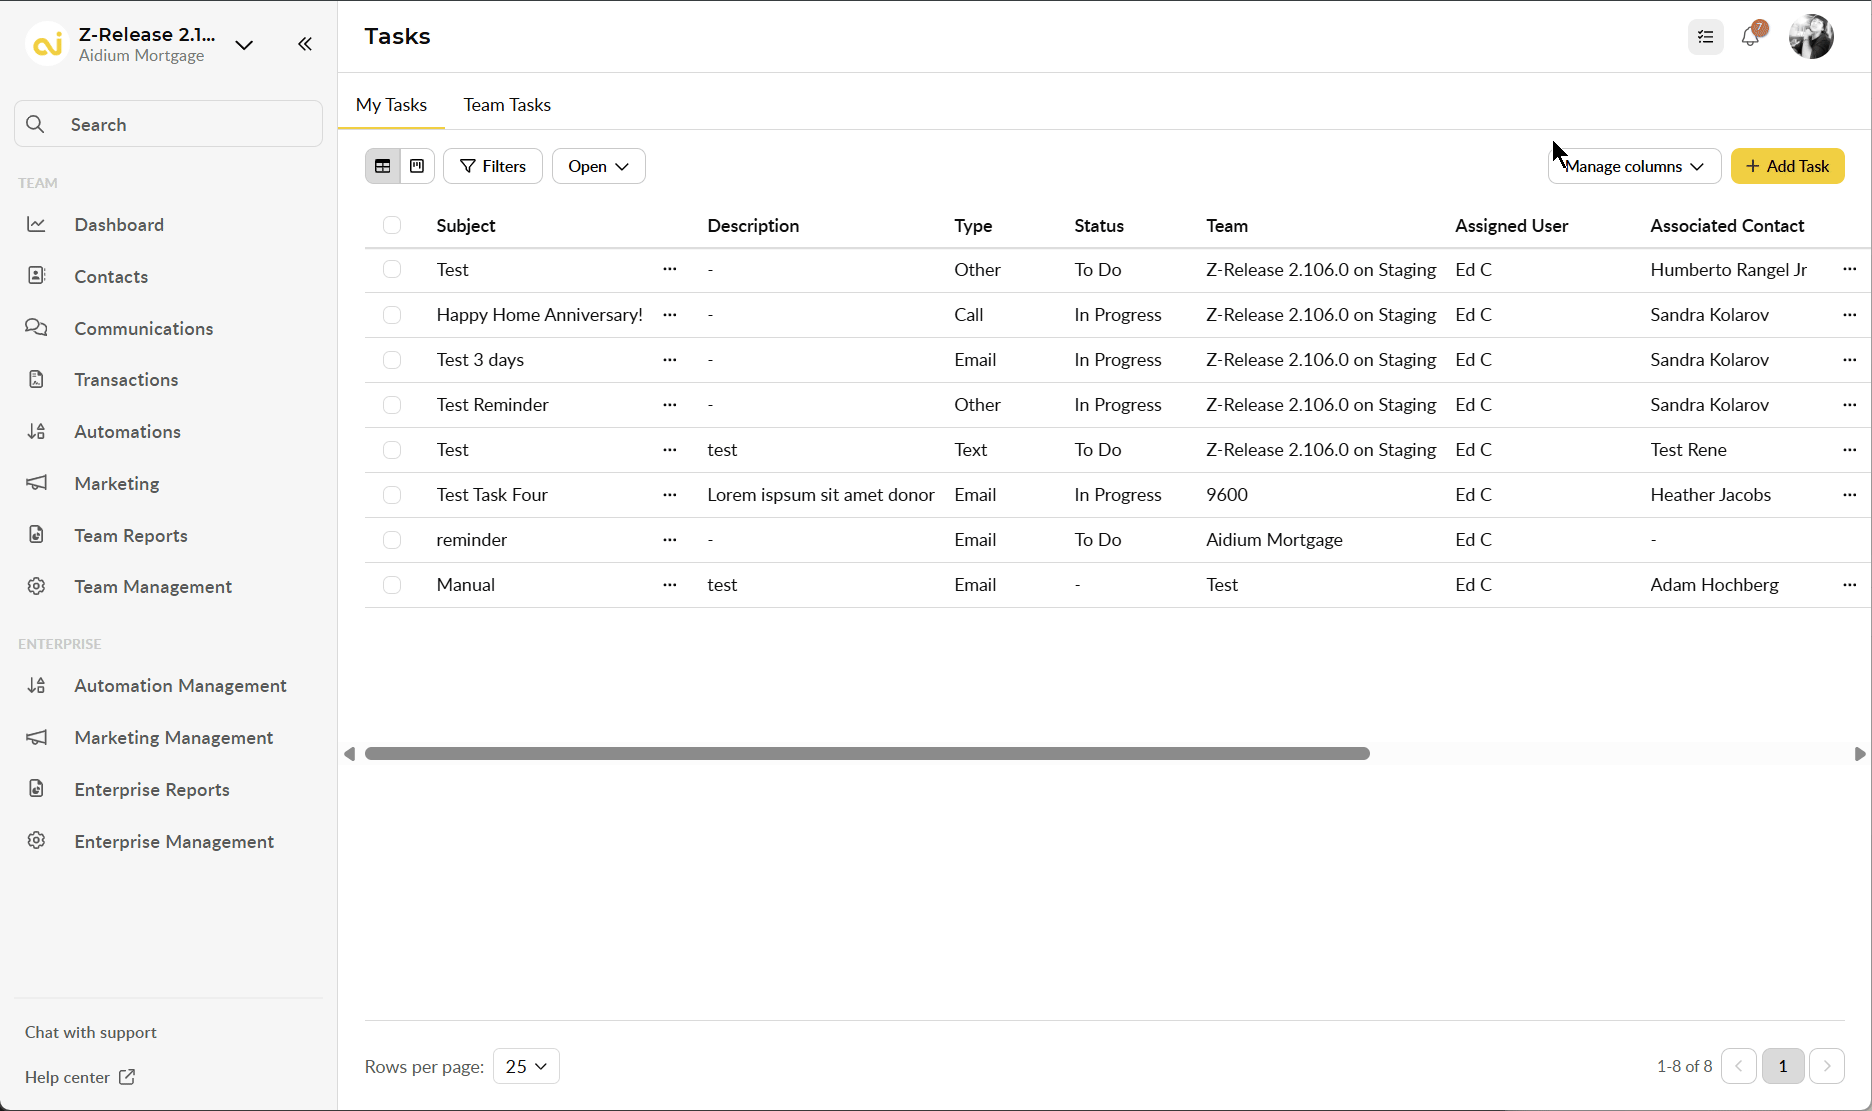Toggle the select-all checkbox in header
The image size is (1872, 1111).
[392, 225]
